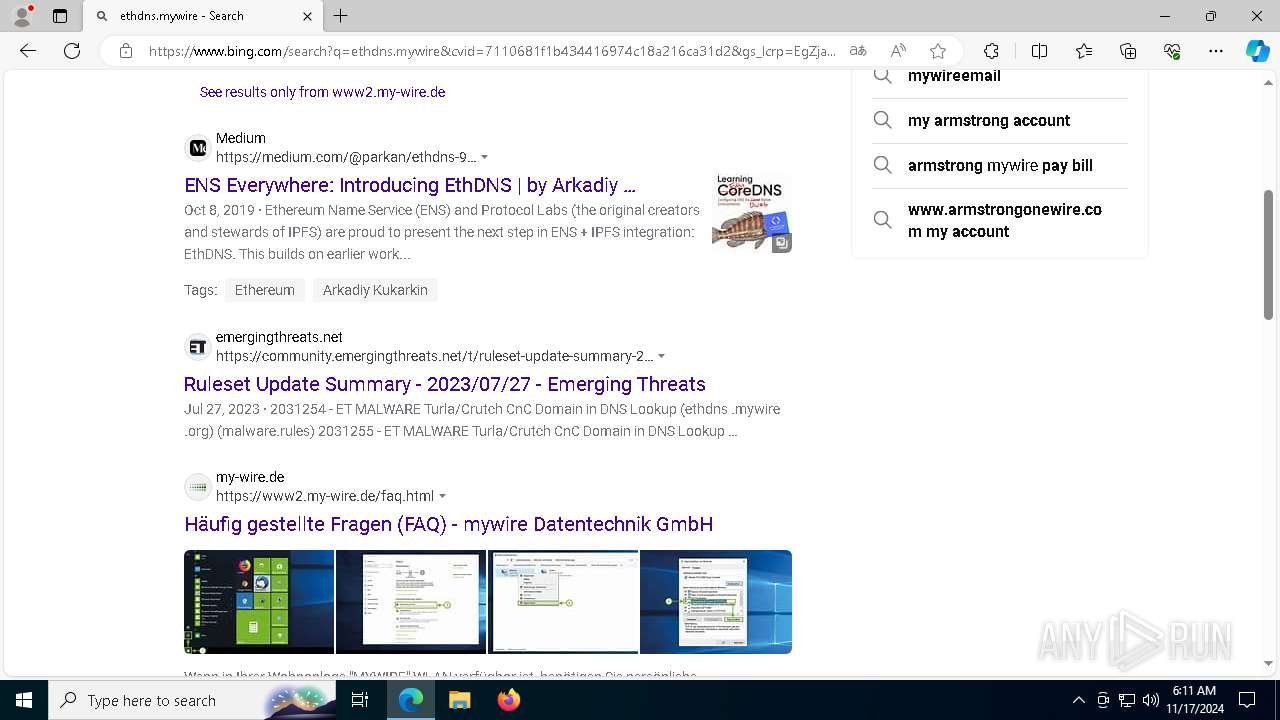This screenshot has width=1280, height=720.
Task: Go back to the previous page
Action: pyautogui.click(x=28, y=51)
